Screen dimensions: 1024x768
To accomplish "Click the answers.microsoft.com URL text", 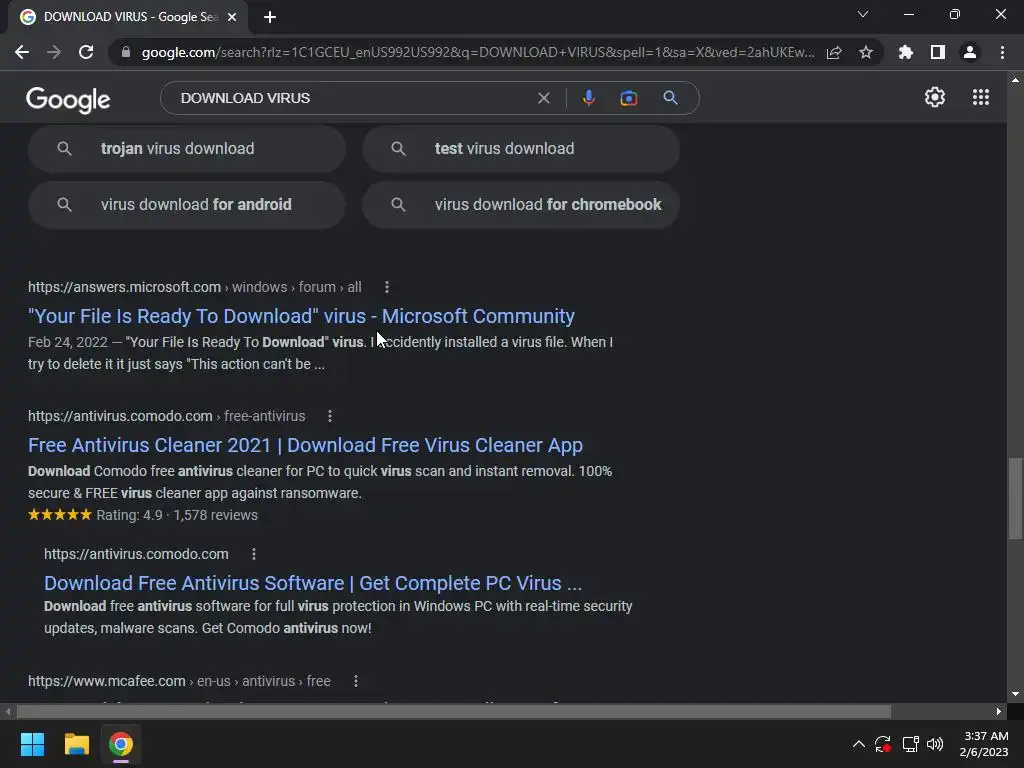I will 124,287.
